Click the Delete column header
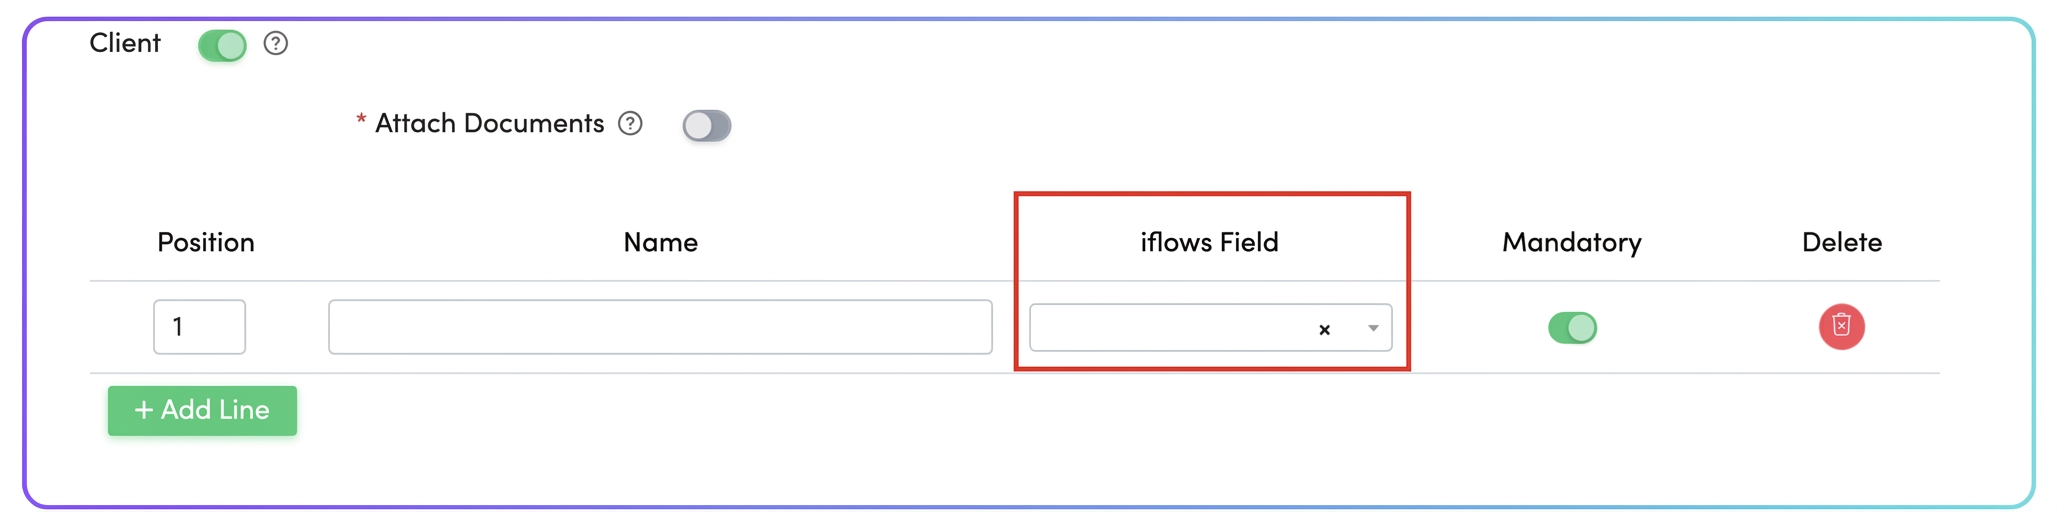2064x512 pixels. [1842, 242]
